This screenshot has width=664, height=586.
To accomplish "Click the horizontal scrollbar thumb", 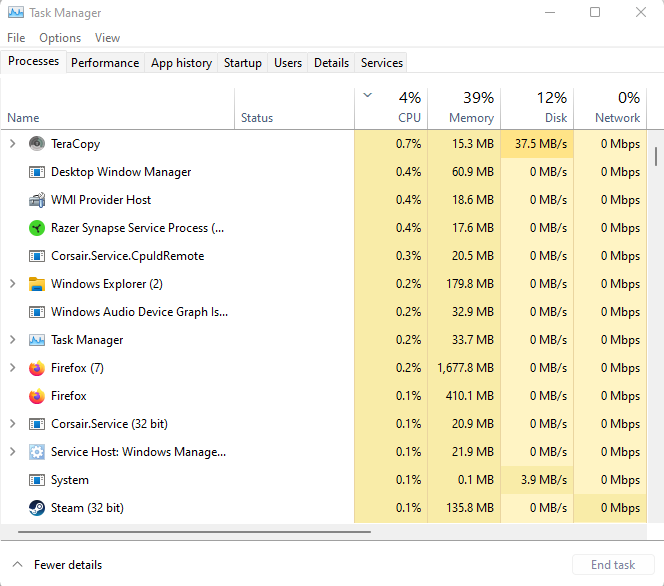I will (194, 532).
